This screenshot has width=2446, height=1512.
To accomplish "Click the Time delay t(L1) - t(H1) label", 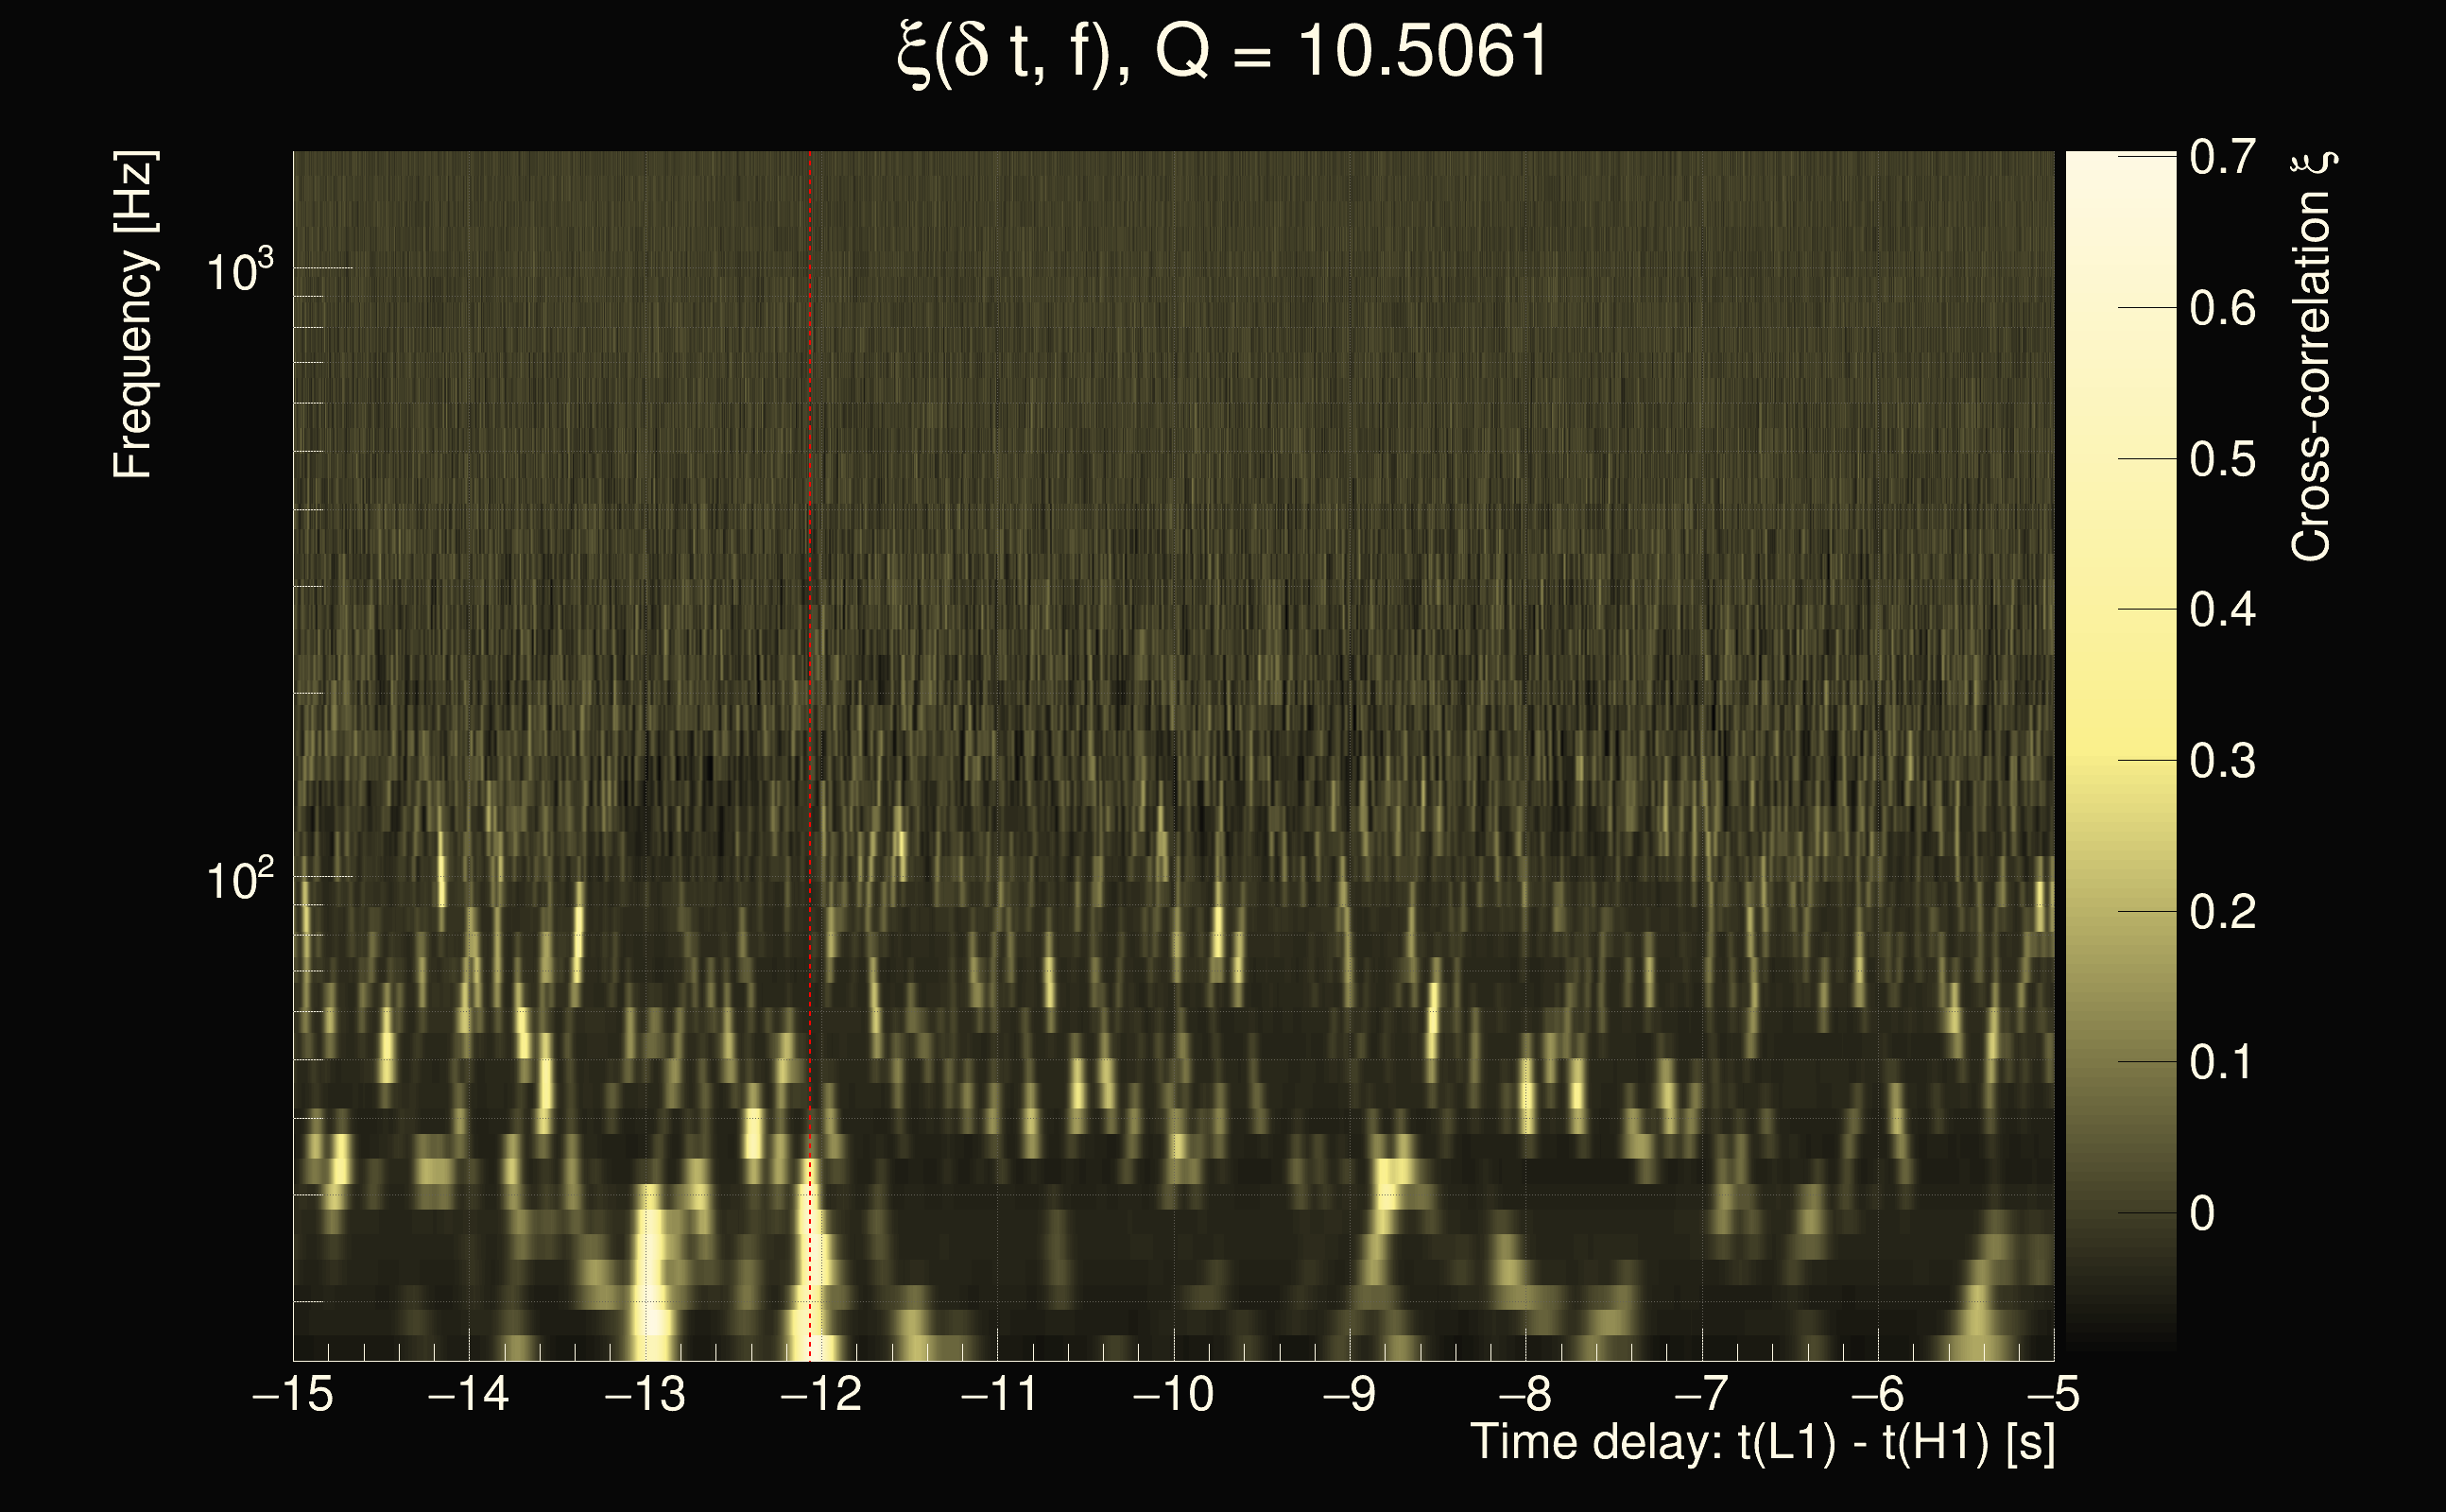I will tap(1762, 1443).
